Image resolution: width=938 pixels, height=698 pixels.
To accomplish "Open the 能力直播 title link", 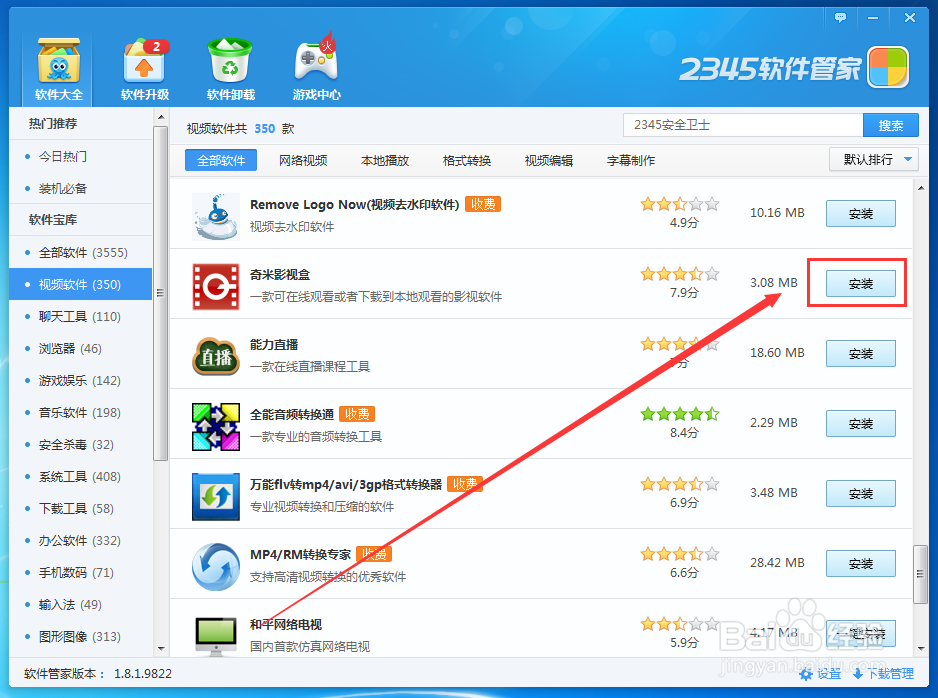I will coord(274,345).
